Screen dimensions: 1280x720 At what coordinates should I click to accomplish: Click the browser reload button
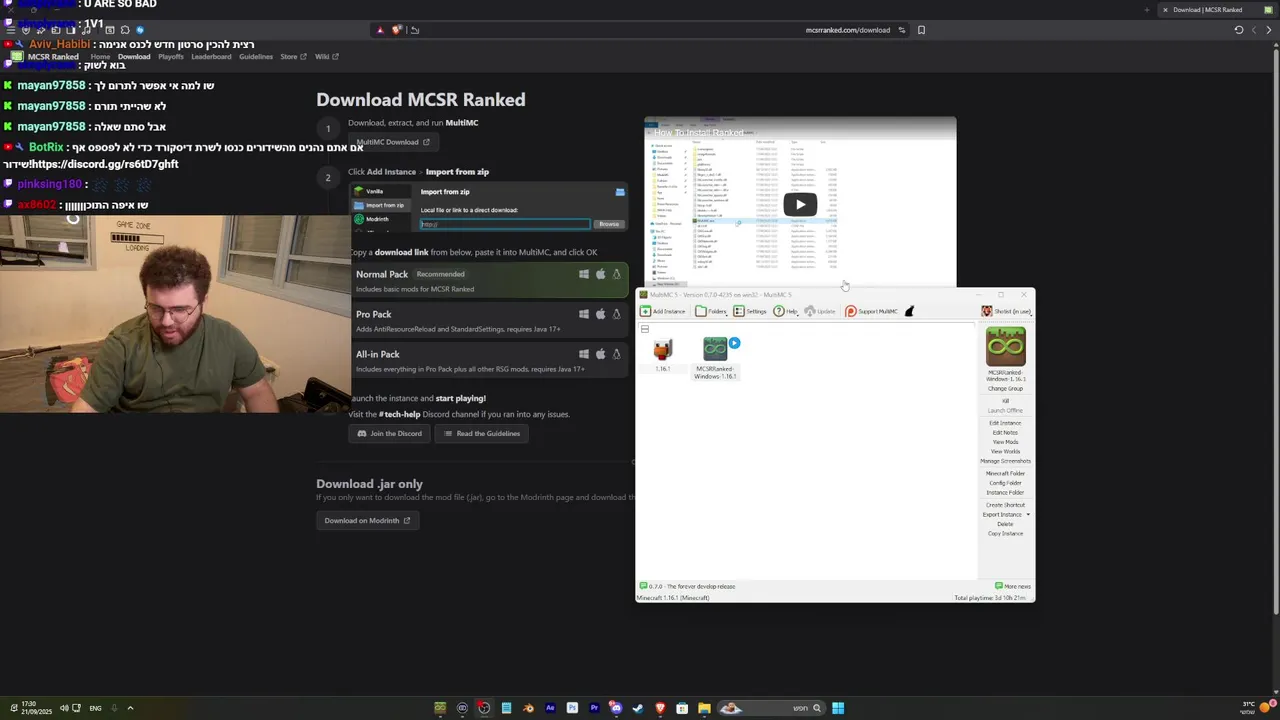pos(1238,30)
